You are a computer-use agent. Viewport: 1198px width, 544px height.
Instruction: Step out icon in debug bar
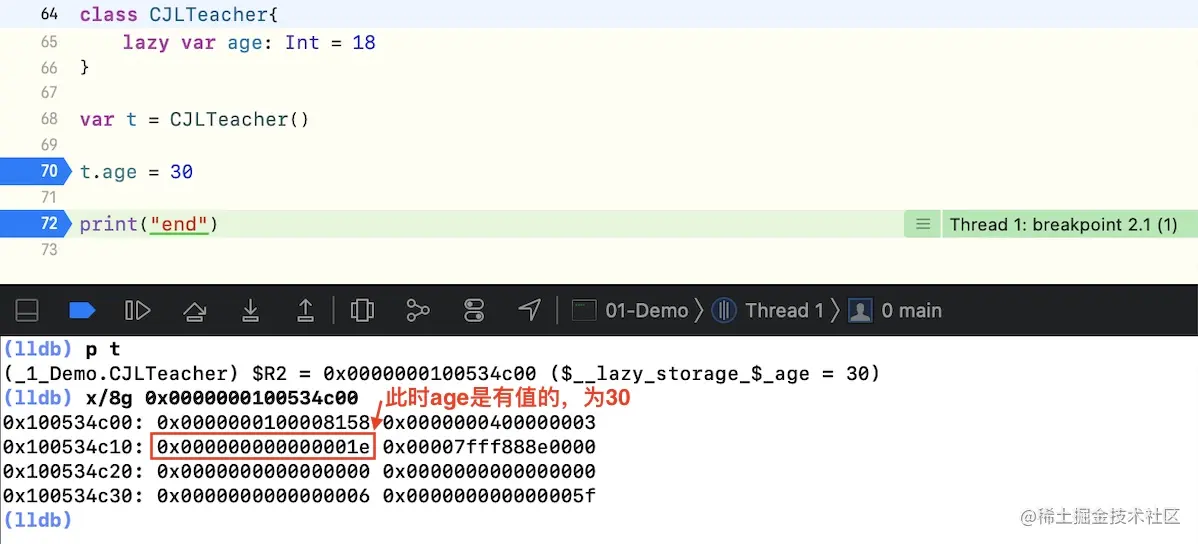pyautogui.click(x=305, y=310)
